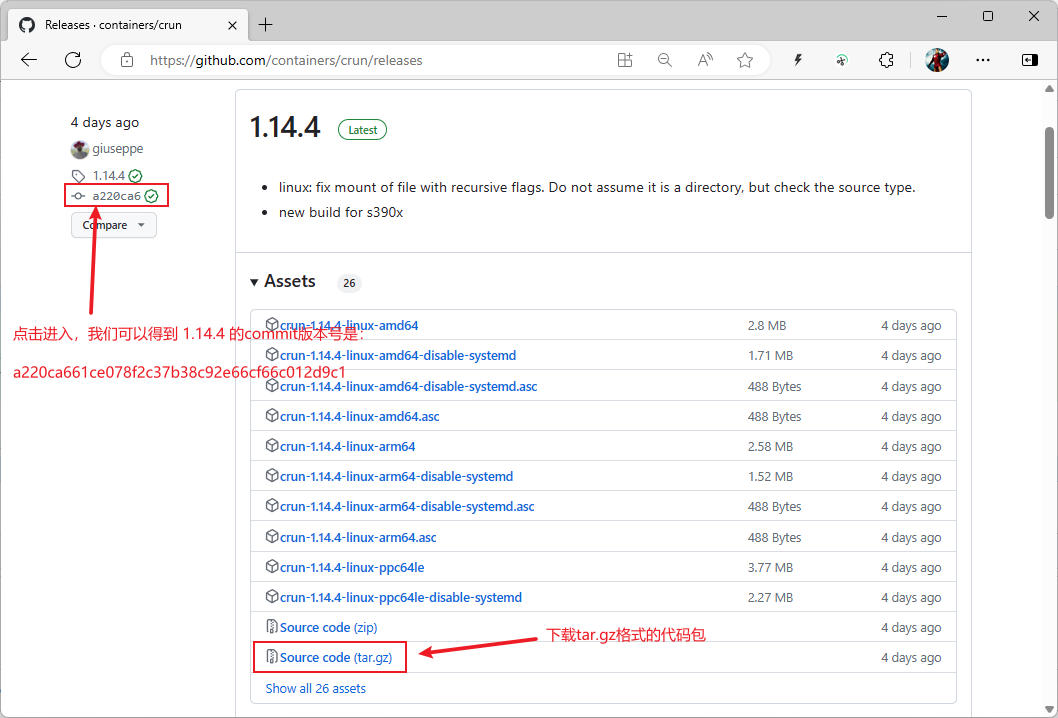Reload the page with refresh icon
The height and width of the screenshot is (718, 1058).
coord(73,60)
